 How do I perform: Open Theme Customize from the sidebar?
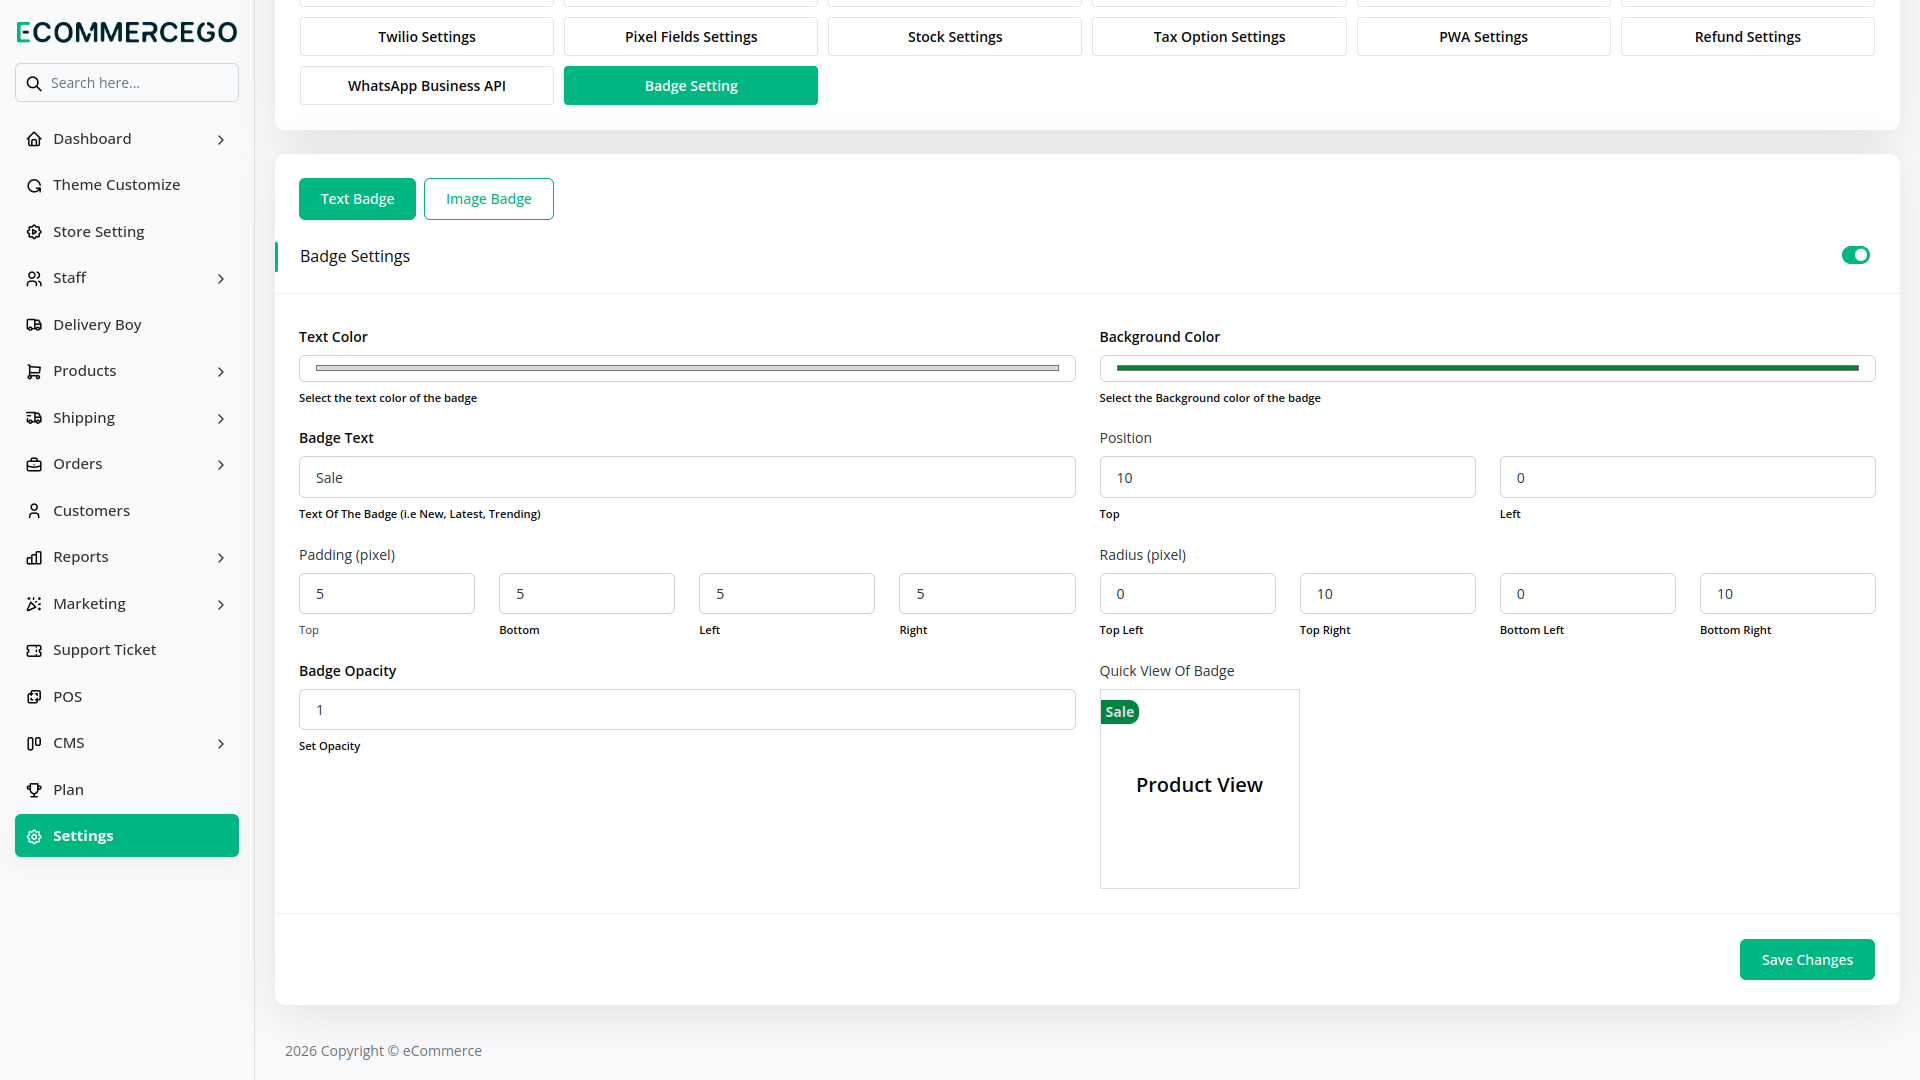(127, 185)
